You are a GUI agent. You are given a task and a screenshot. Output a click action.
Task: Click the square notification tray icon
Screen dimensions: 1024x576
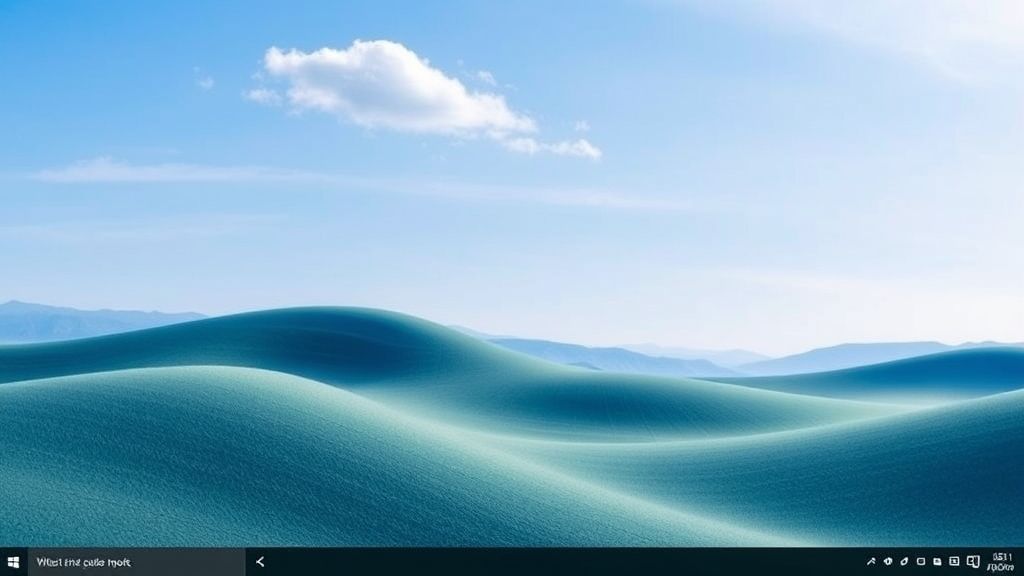pos(954,561)
